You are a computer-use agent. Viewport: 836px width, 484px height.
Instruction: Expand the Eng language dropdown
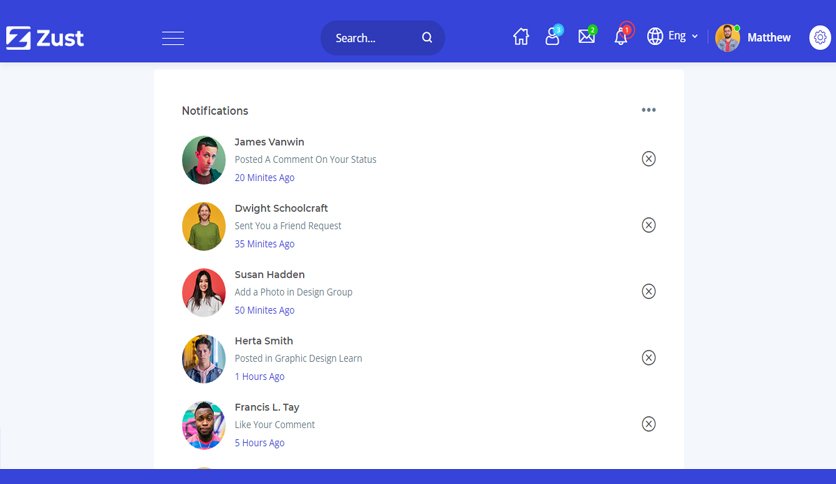coord(683,36)
